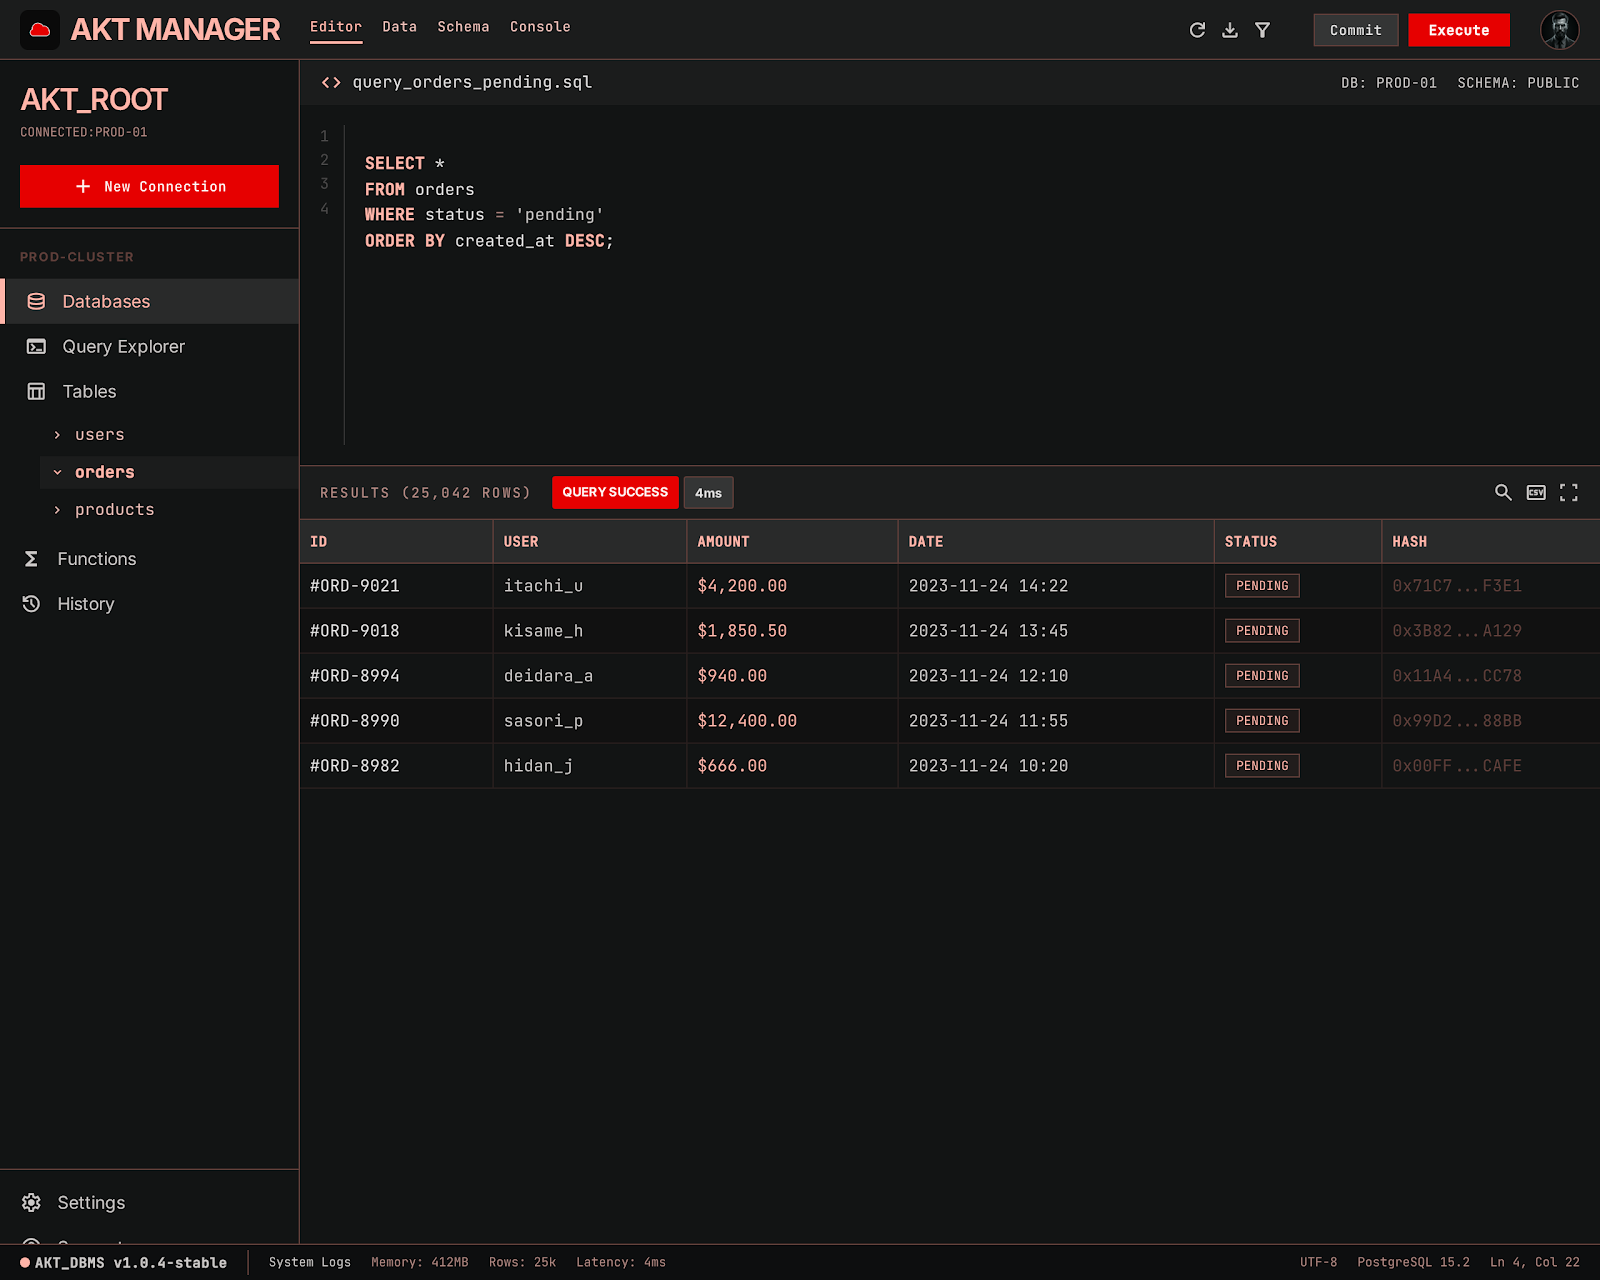This screenshot has height=1280, width=1600.
Task: Select the orders table label
Action: click(105, 472)
